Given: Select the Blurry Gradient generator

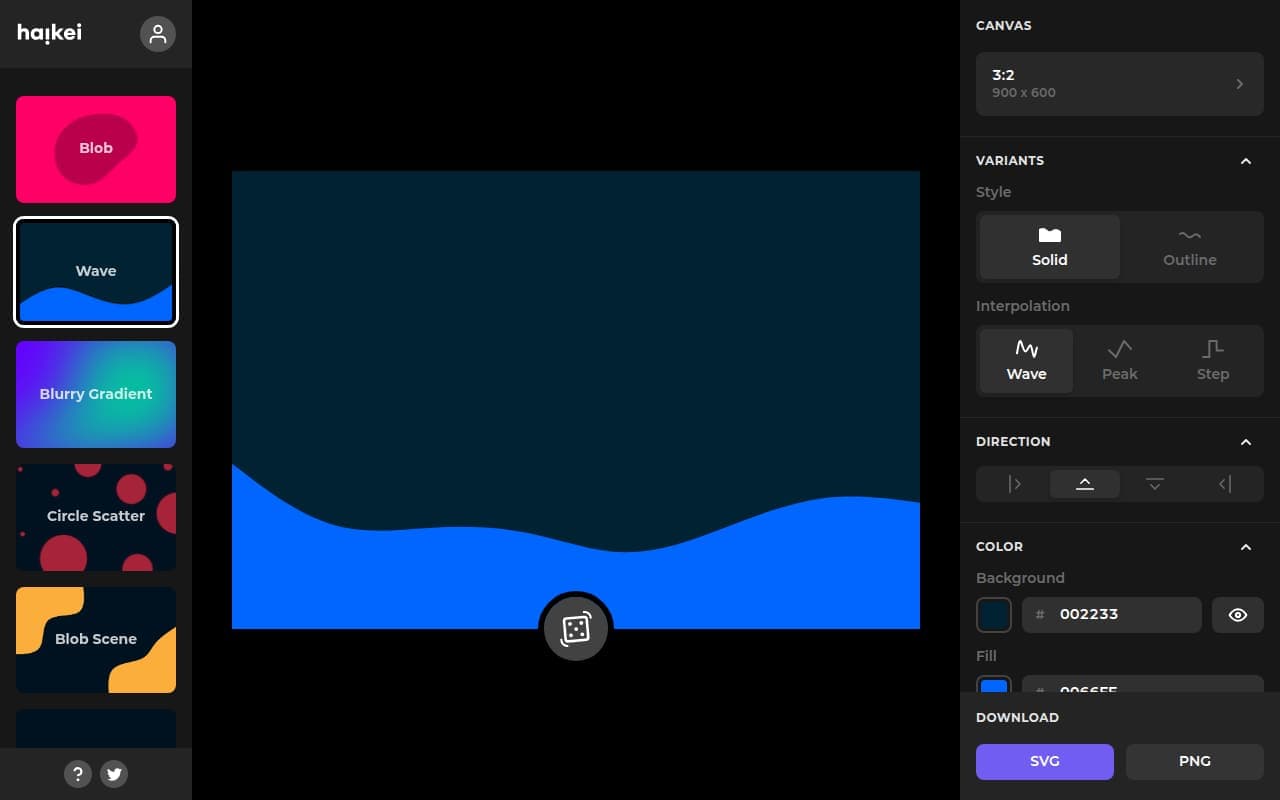Looking at the screenshot, I should 96,394.
